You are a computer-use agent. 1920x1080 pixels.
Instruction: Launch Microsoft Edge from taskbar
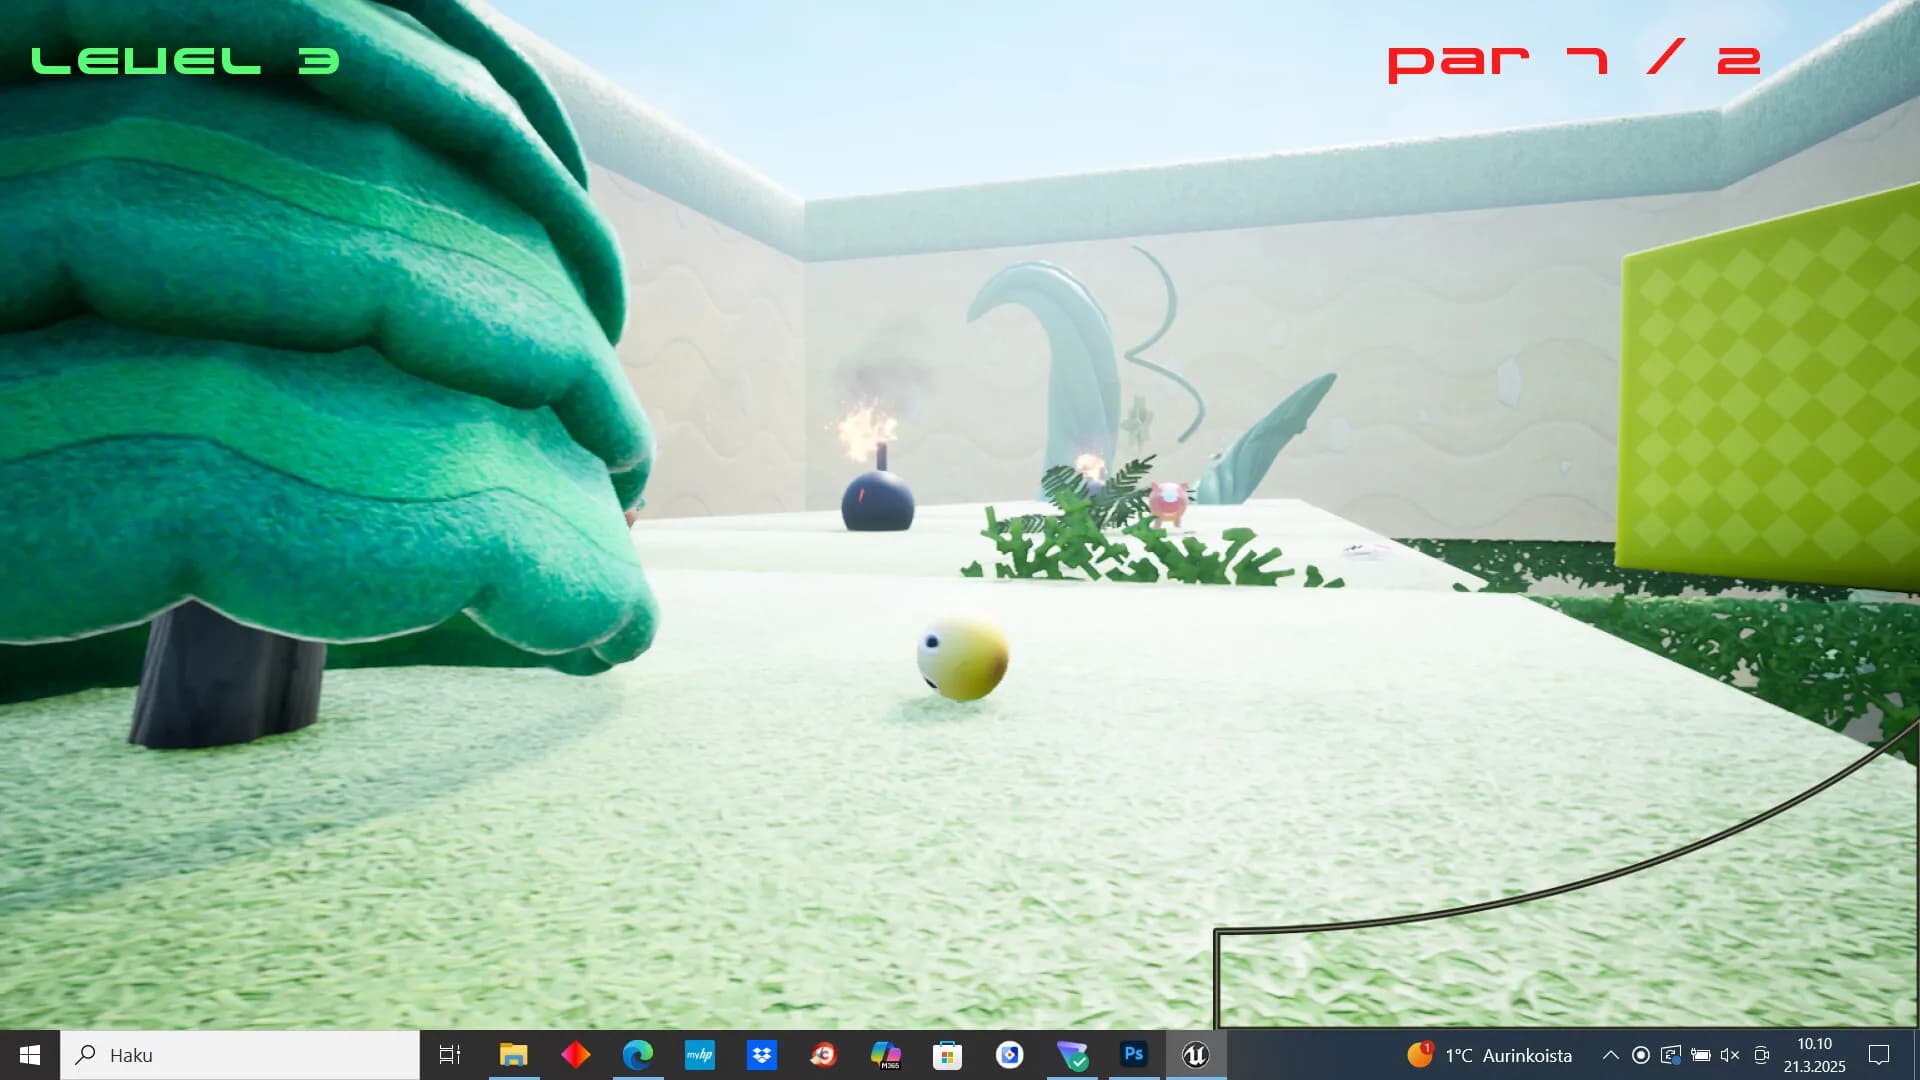coord(638,1055)
